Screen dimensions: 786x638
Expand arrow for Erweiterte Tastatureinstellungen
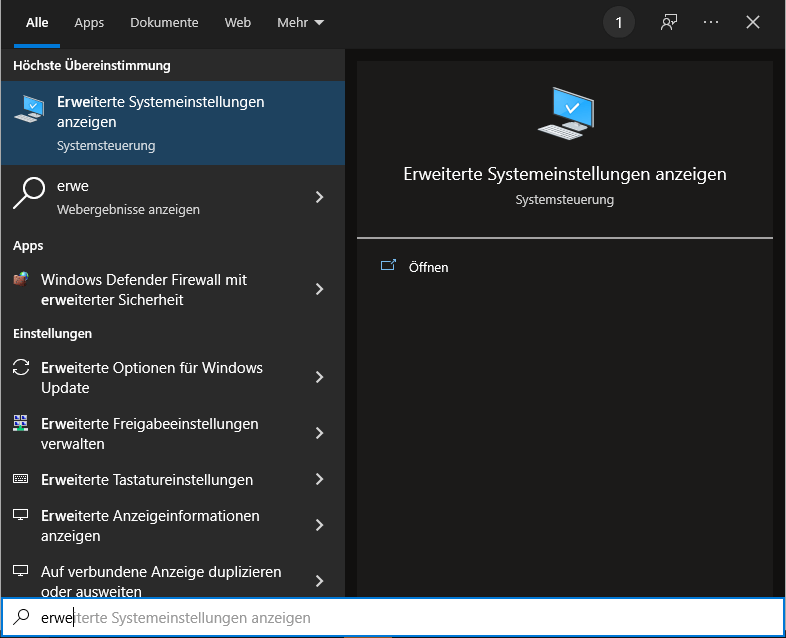click(319, 479)
